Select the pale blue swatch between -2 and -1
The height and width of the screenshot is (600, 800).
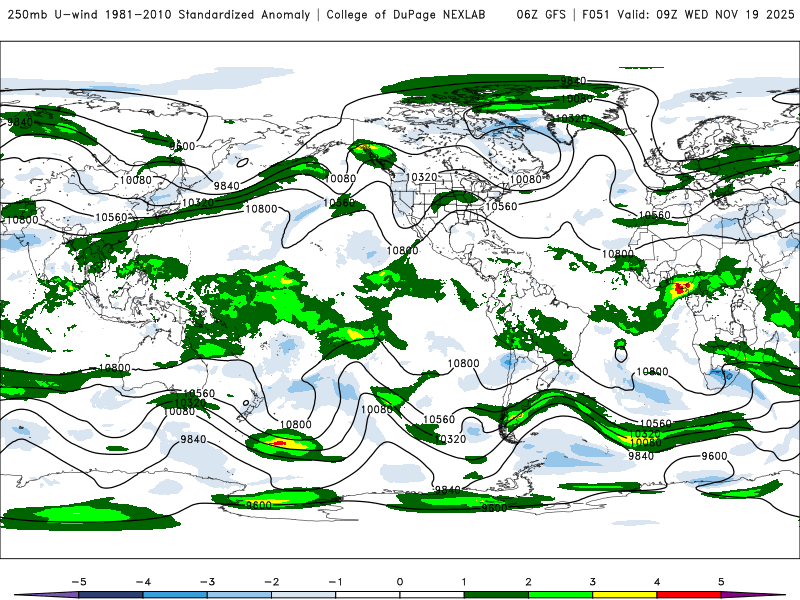tap(304, 595)
